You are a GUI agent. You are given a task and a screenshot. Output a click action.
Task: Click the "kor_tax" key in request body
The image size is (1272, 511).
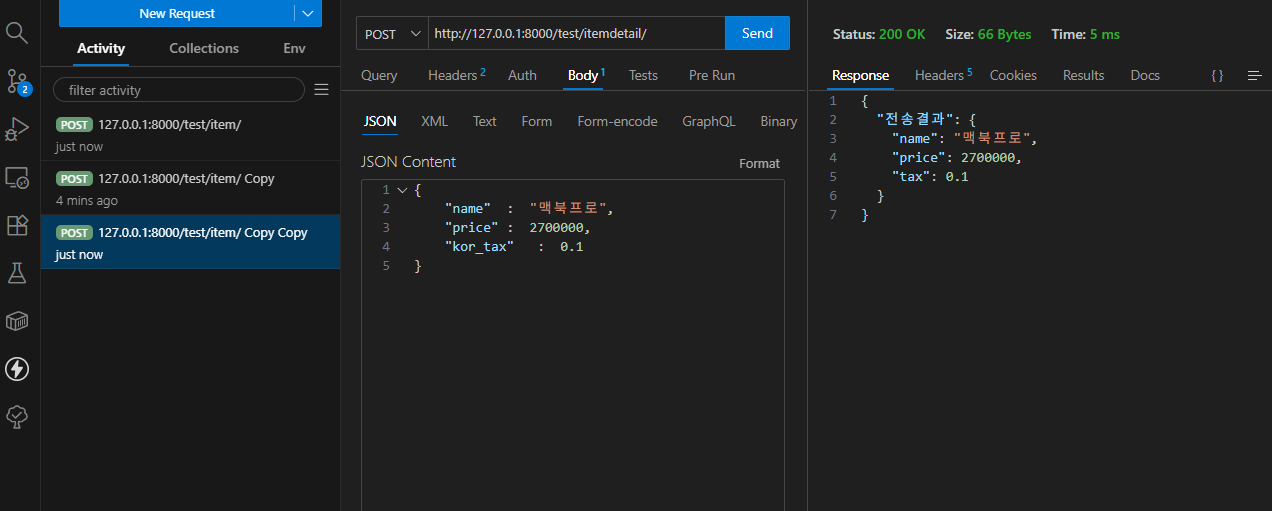click(x=480, y=246)
